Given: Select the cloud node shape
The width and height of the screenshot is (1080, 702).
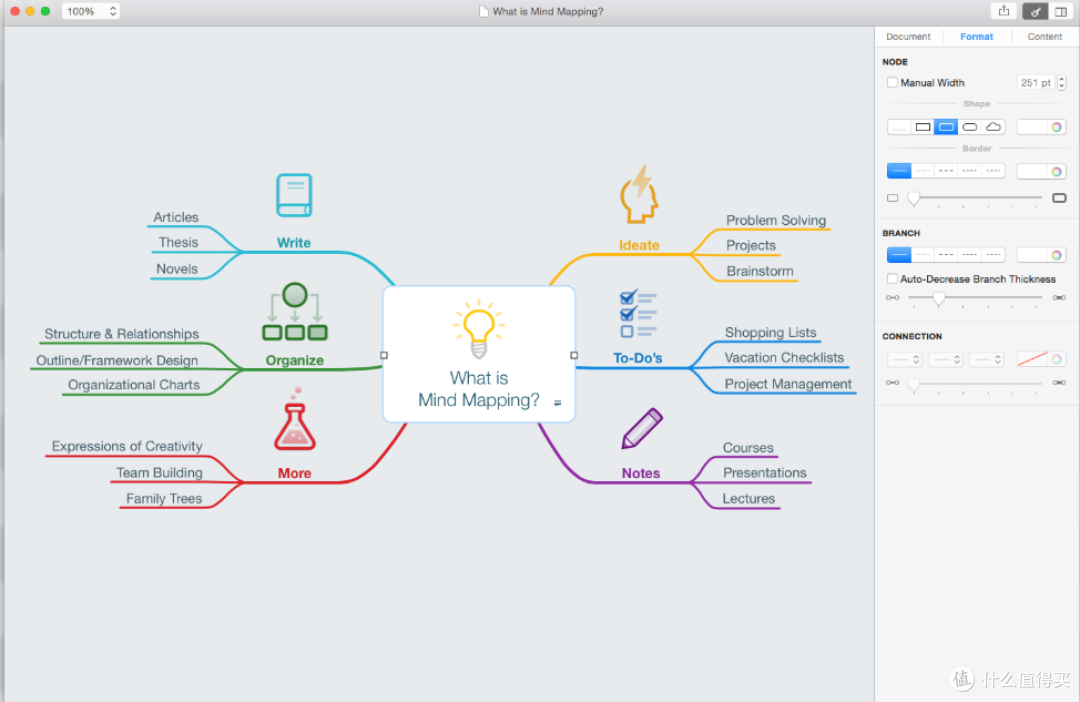Looking at the screenshot, I should point(993,127).
